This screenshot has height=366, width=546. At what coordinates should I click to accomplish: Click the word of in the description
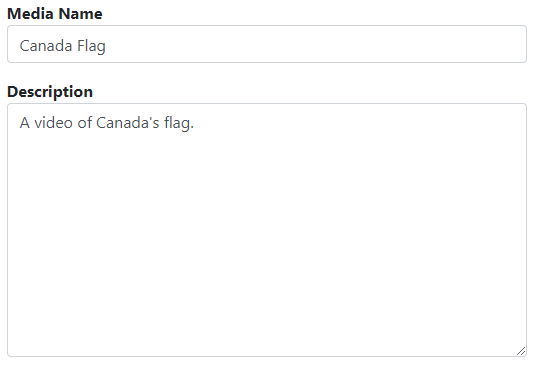click(85, 123)
